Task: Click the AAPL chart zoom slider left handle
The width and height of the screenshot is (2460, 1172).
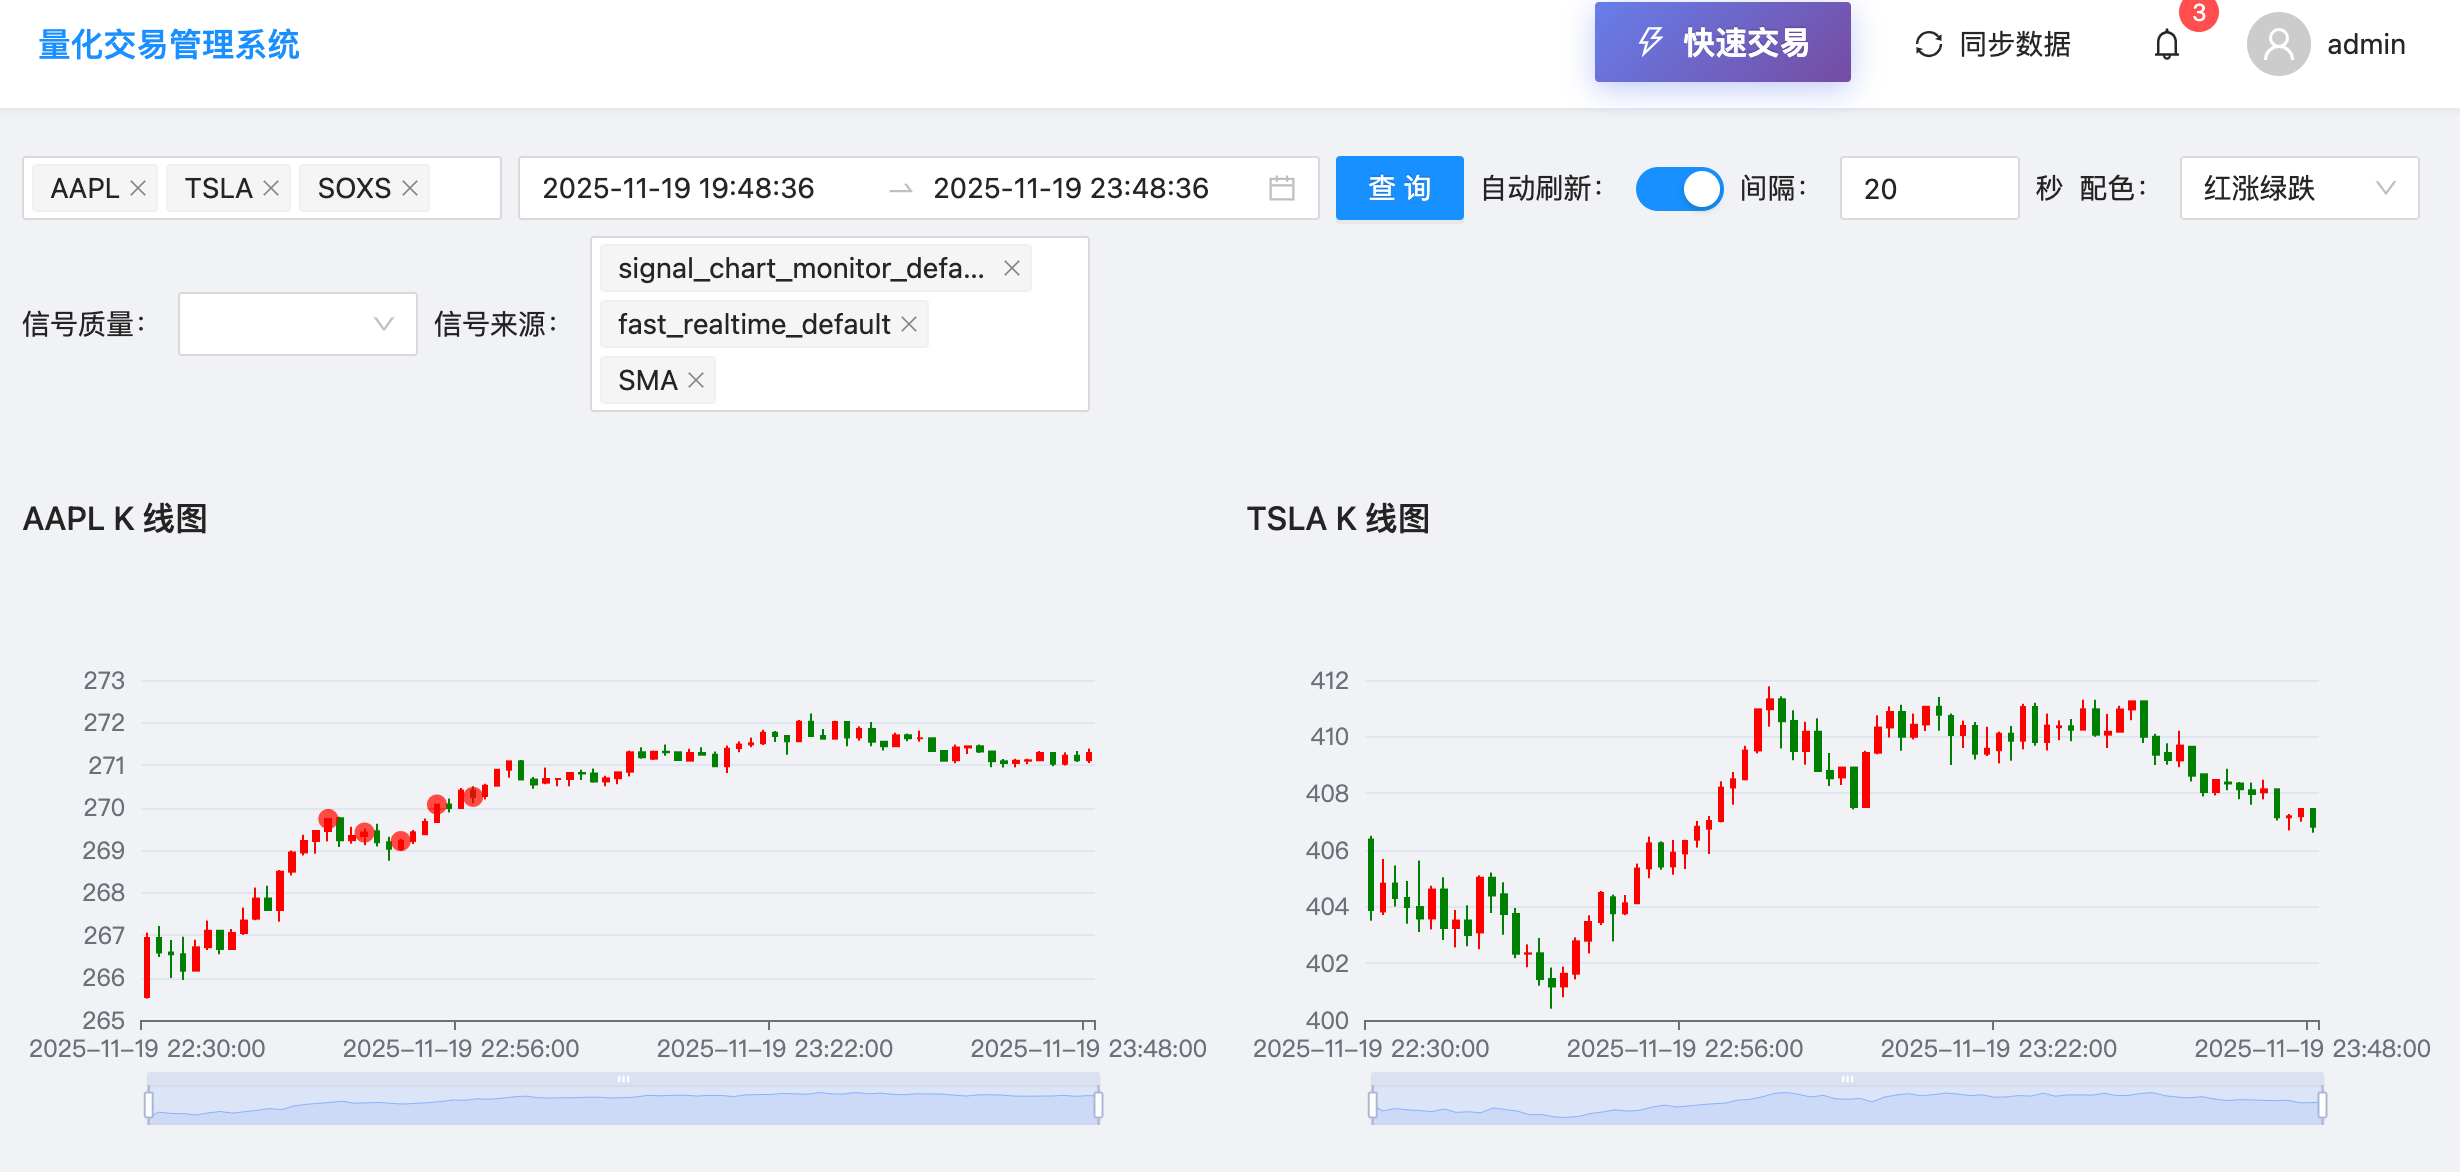Action: tap(148, 1105)
